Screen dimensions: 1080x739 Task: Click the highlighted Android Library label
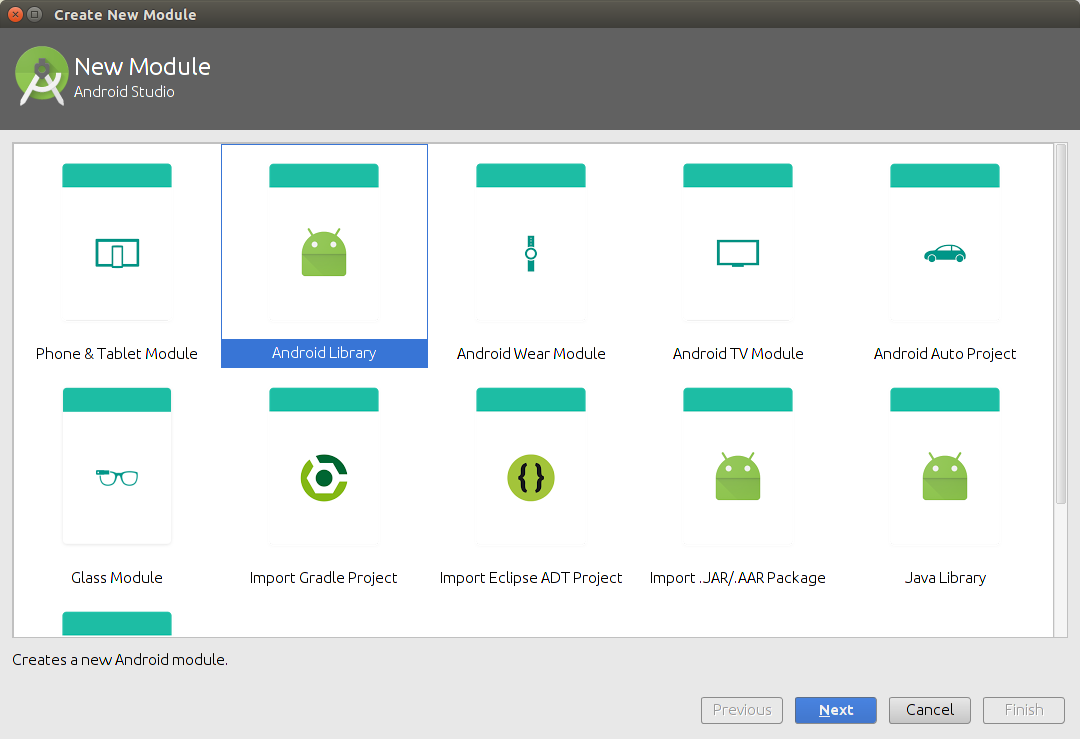tap(324, 353)
